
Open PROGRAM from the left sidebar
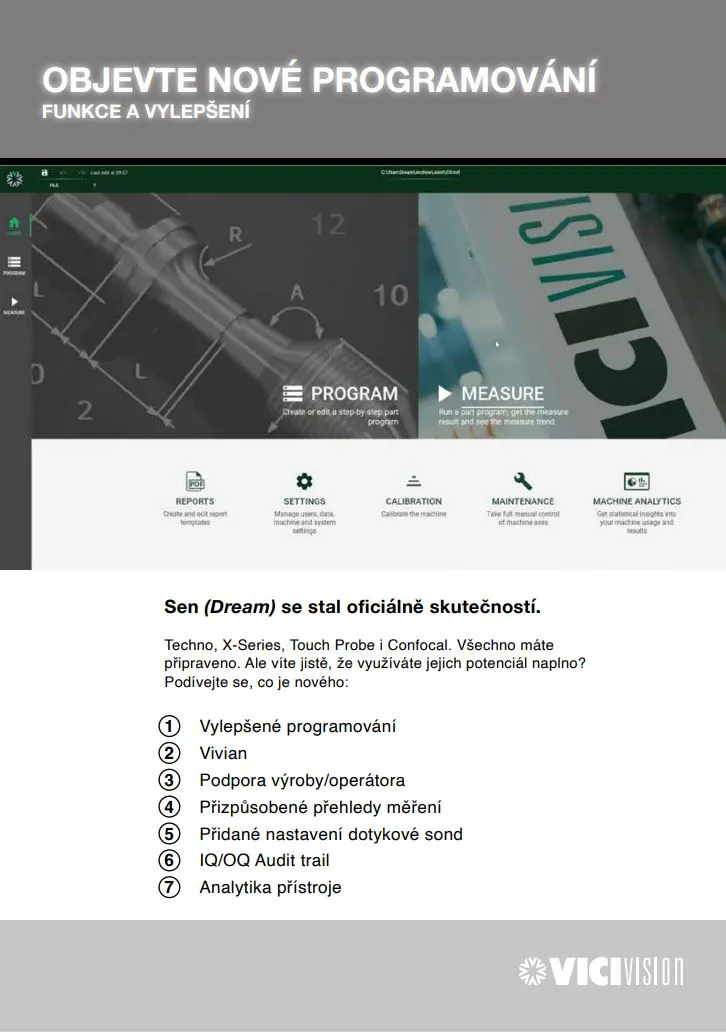click(14, 265)
